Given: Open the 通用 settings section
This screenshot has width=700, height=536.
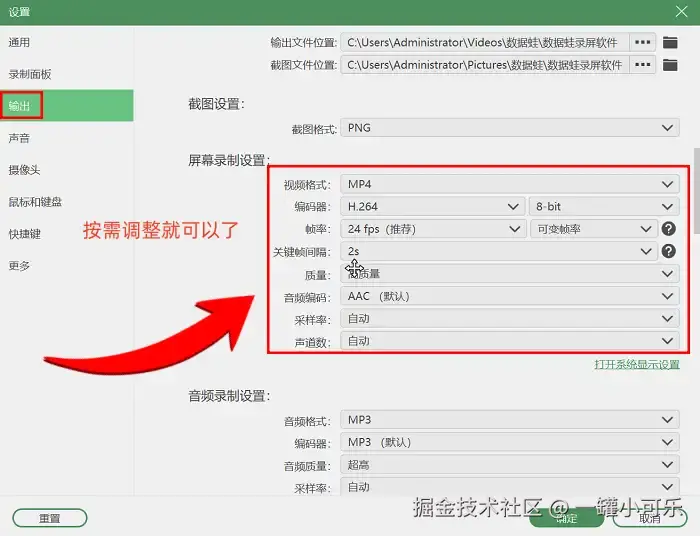Looking at the screenshot, I should coord(67,42).
